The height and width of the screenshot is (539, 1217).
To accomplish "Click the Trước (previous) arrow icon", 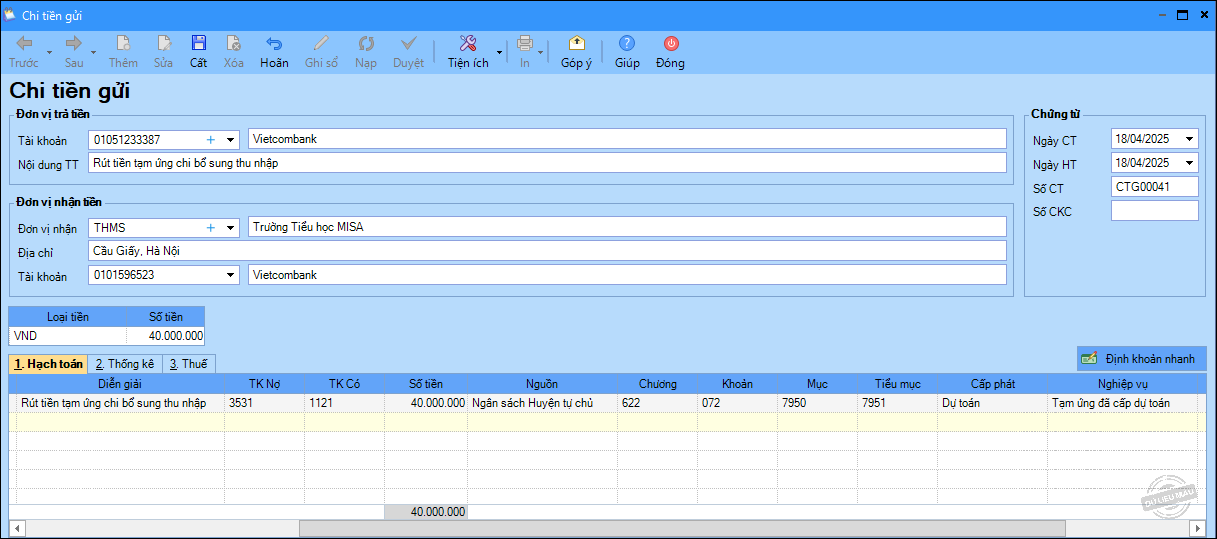I will coord(24,43).
